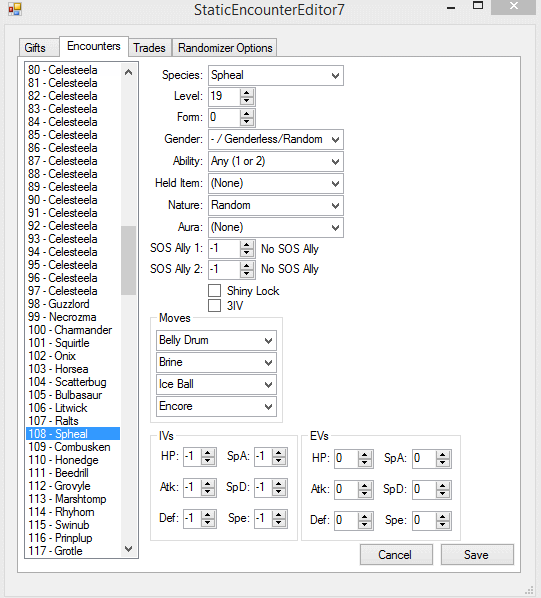Select 112 - Grovyle in the list
Viewport: 541px width, 598px height.
pyautogui.click(x=73, y=486)
